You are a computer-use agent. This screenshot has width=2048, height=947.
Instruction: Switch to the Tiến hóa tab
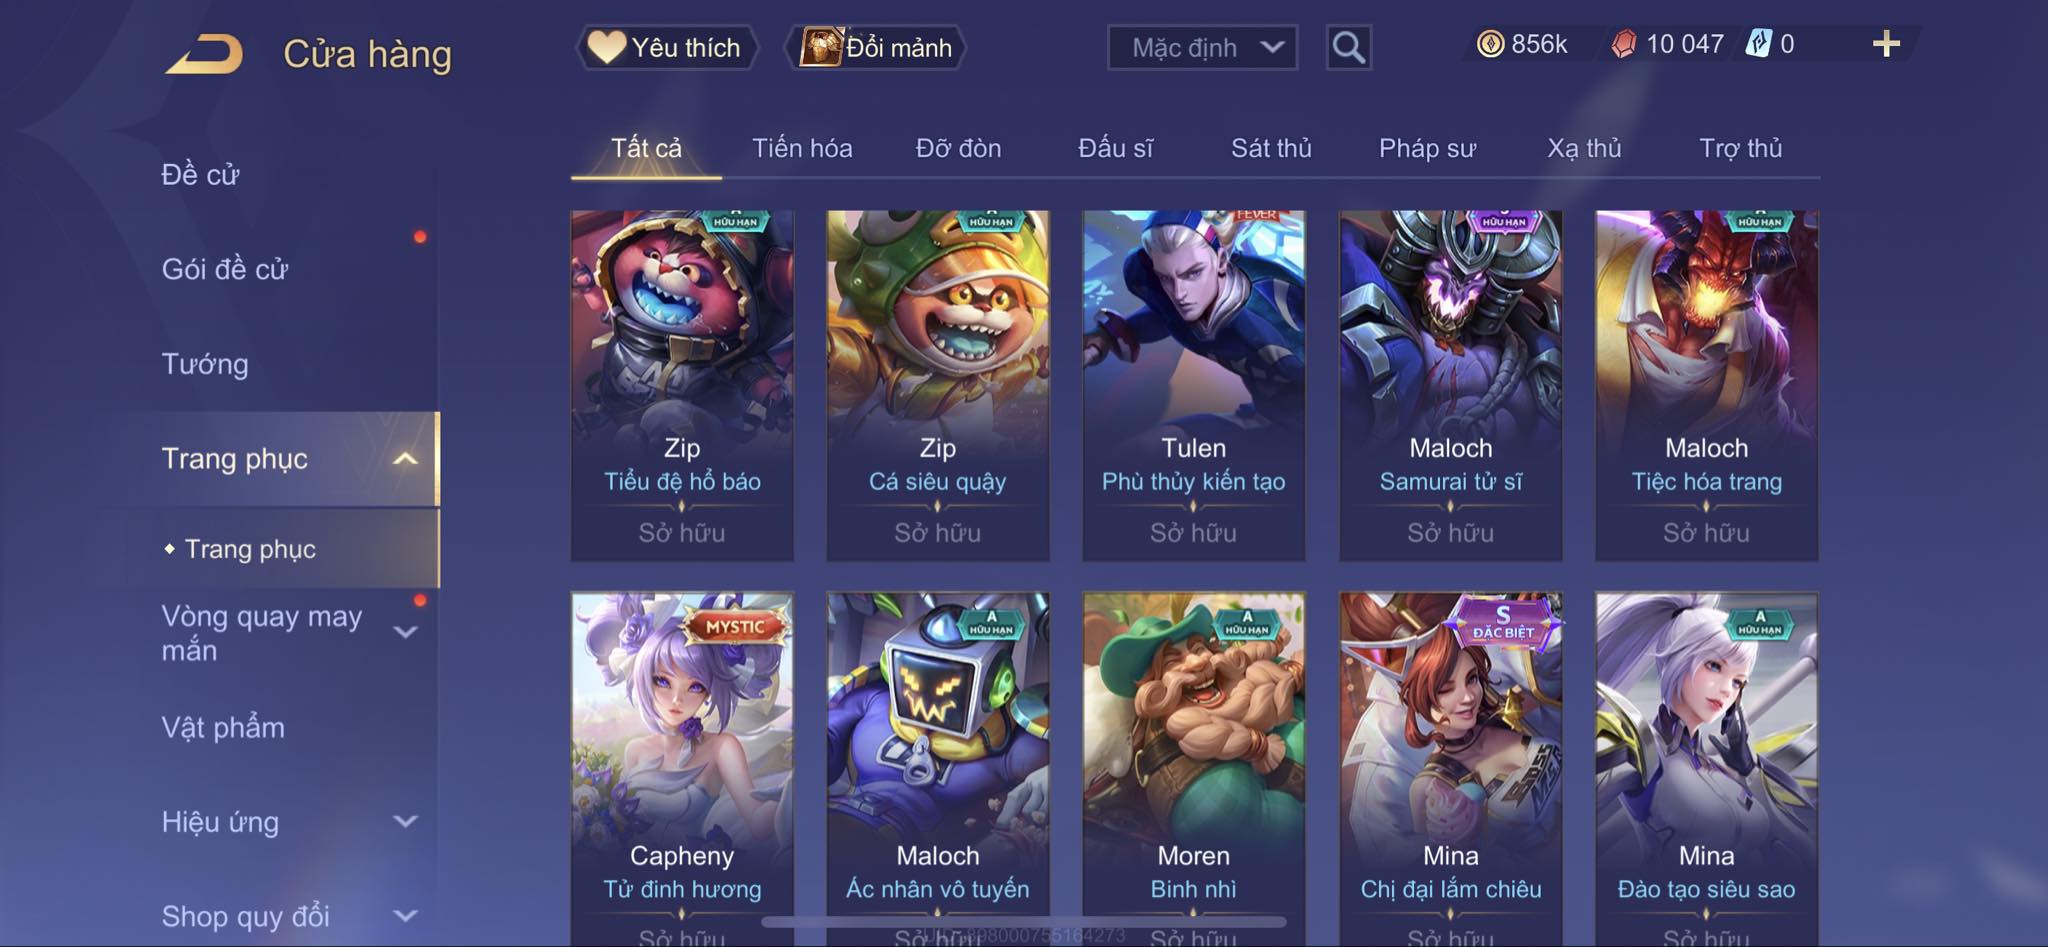(802, 148)
